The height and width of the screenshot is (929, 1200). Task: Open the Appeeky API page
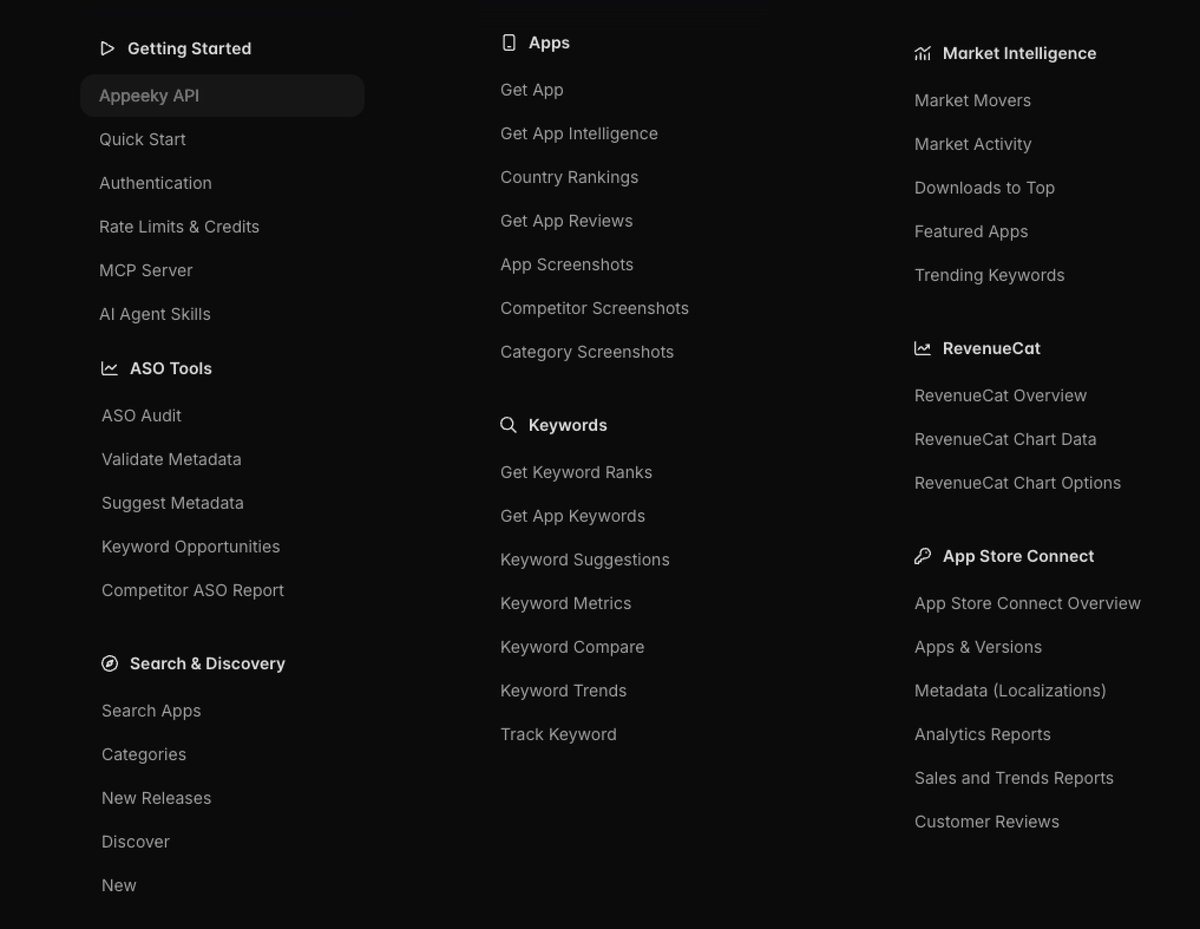click(222, 96)
